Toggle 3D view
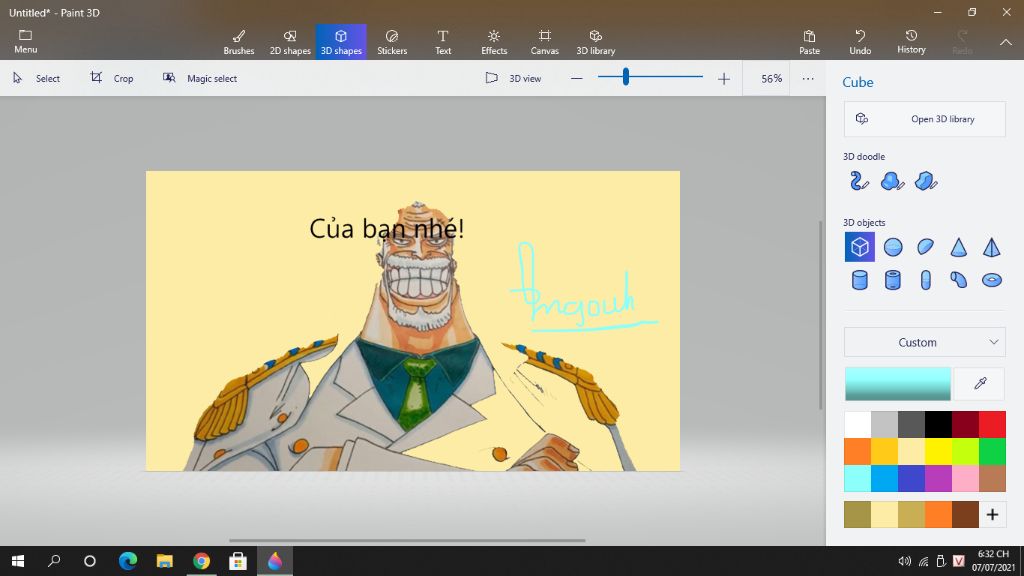The height and width of the screenshot is (576, 1024). click(513, 78)
